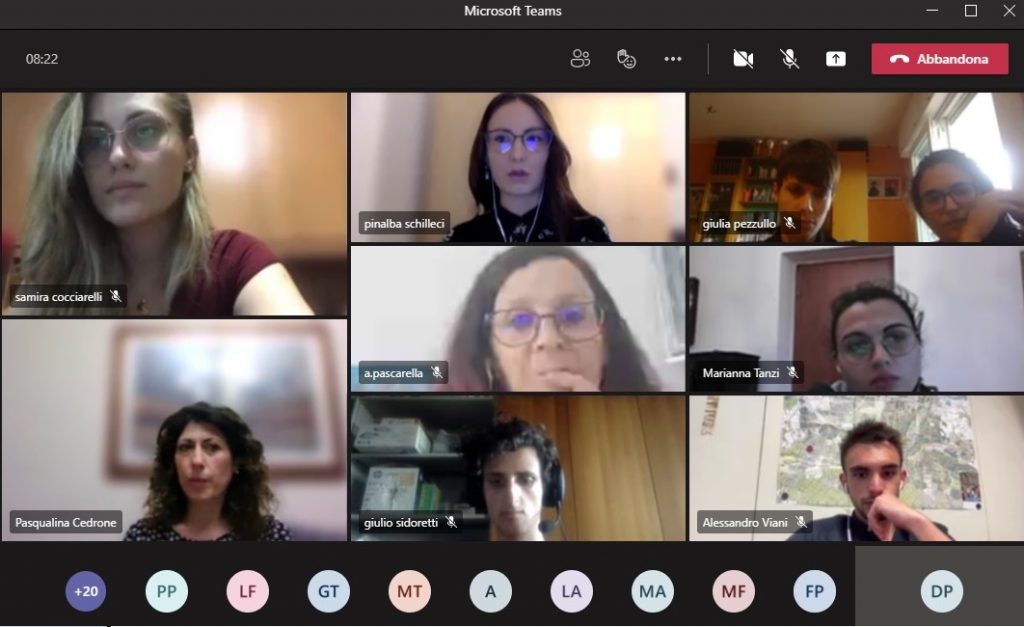
Task: Show the +20 additional participants
Action: [x=86, y=591]
